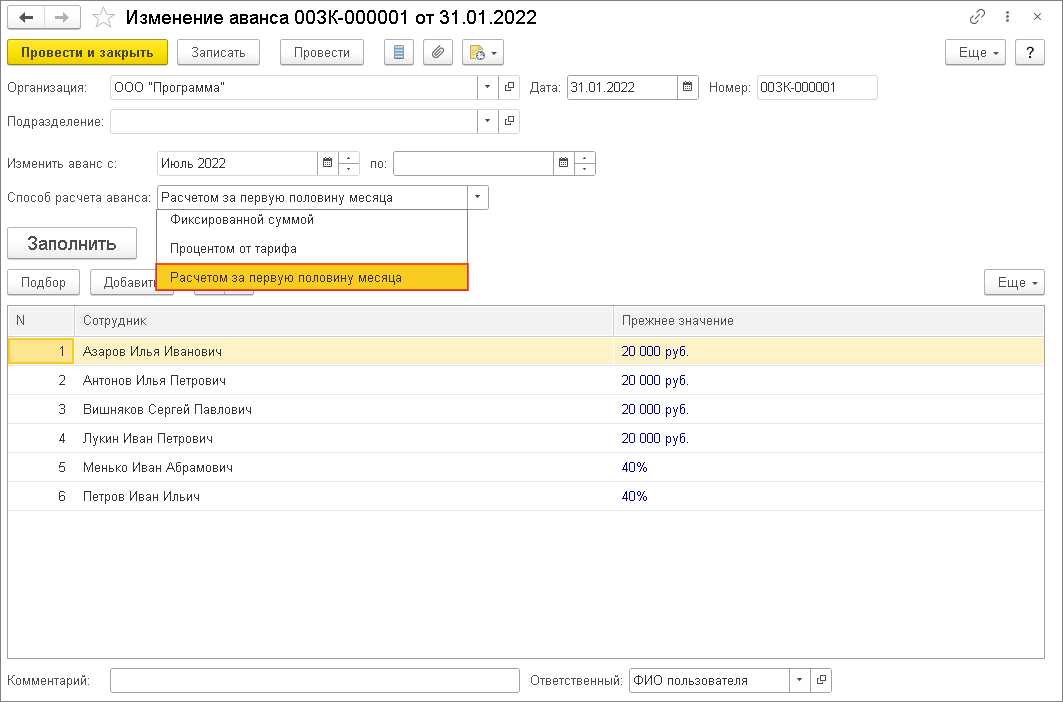Click the Заполнить button
1063x702 pixels.
click(71, 243)
